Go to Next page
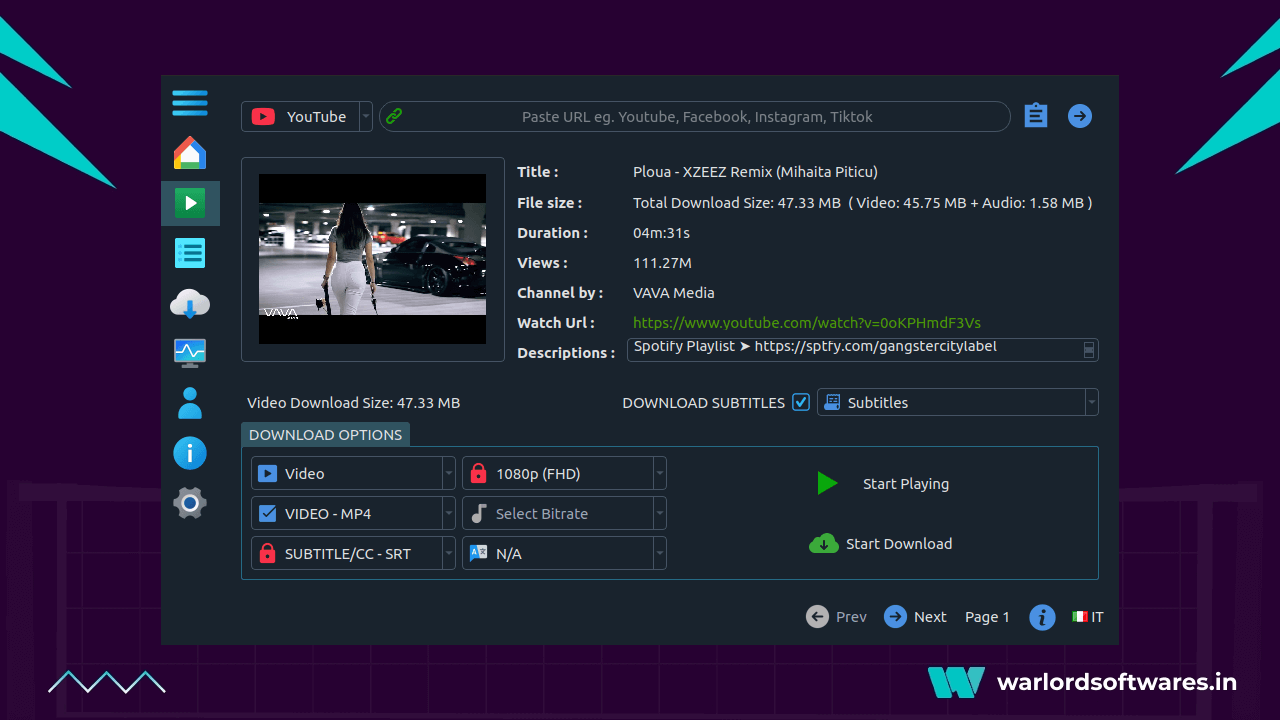This screenshot has width=1280, height=720. pos(915,617)
